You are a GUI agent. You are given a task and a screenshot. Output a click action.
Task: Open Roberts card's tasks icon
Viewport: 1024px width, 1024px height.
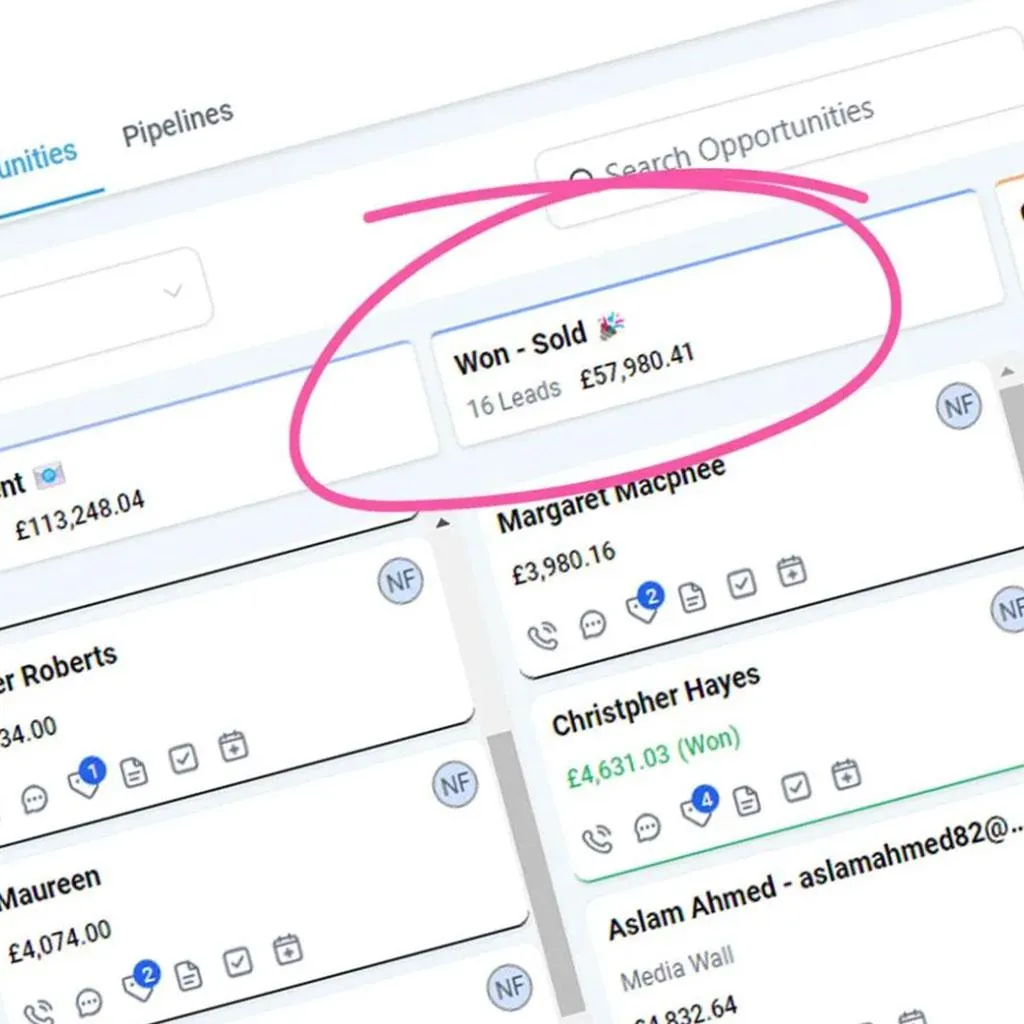click(184, 759)
